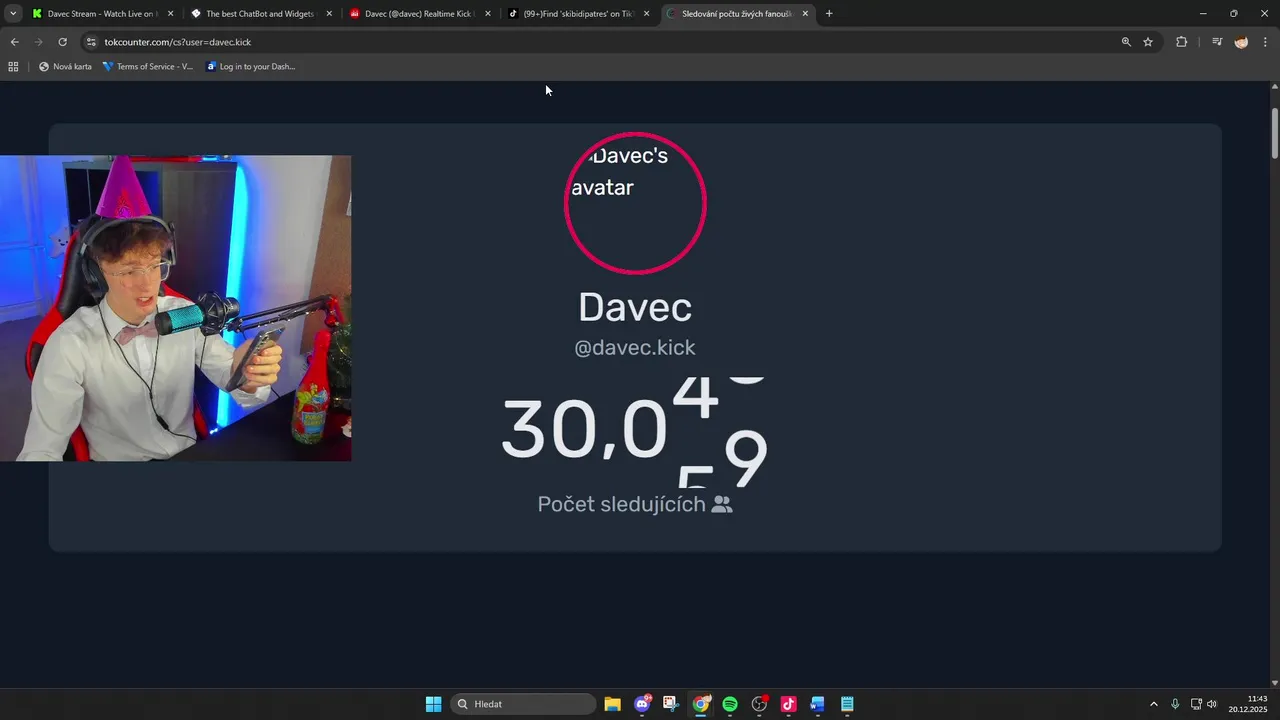Open Notepad from the taskbar
This screenshot has width=1280, height=720.
click(x=847, y=704)
